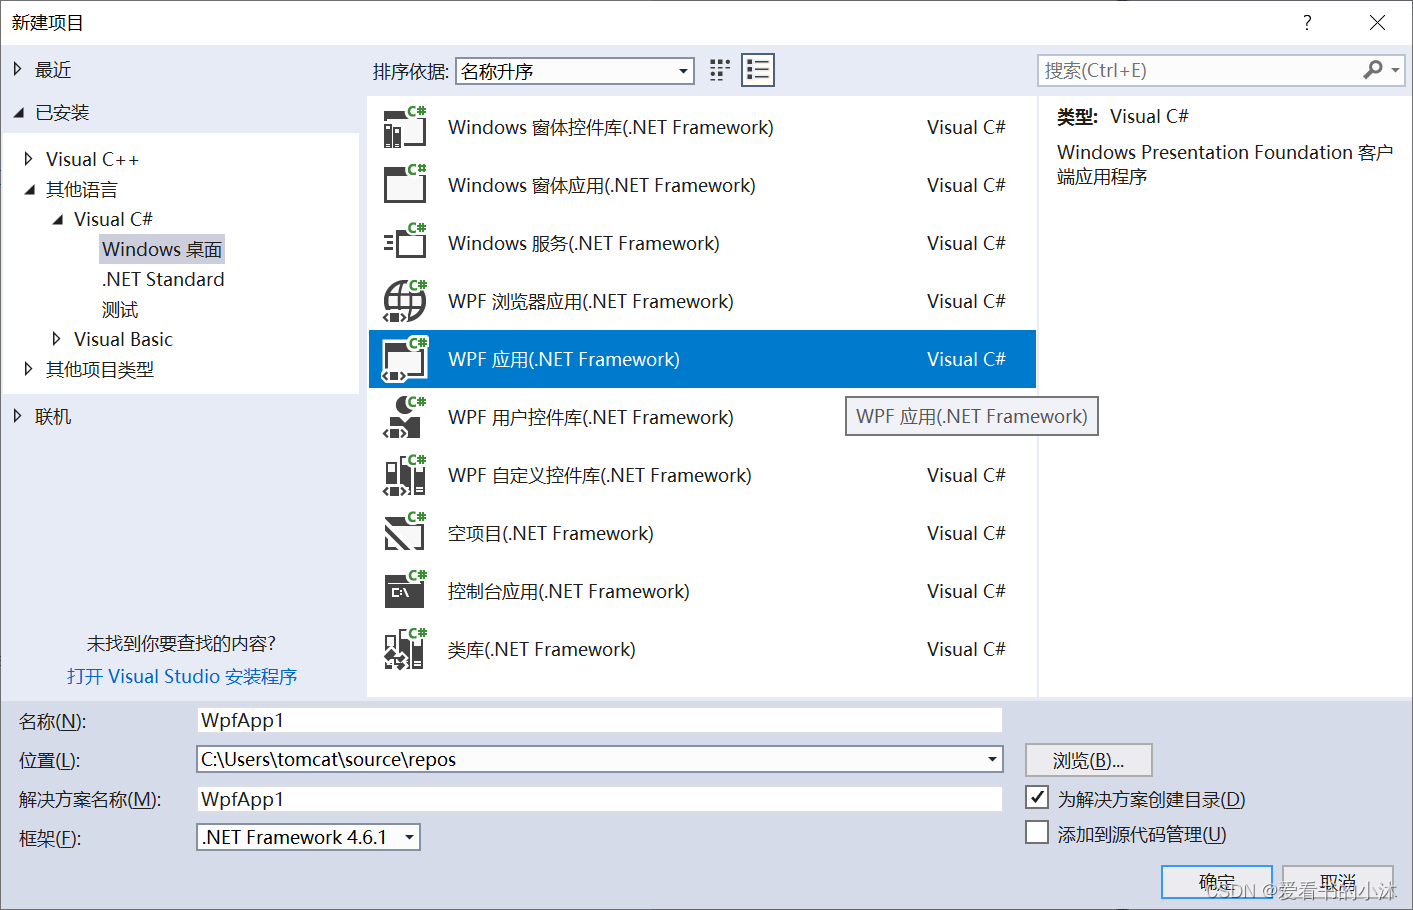Click the help question mark button

coord(1307,22)
